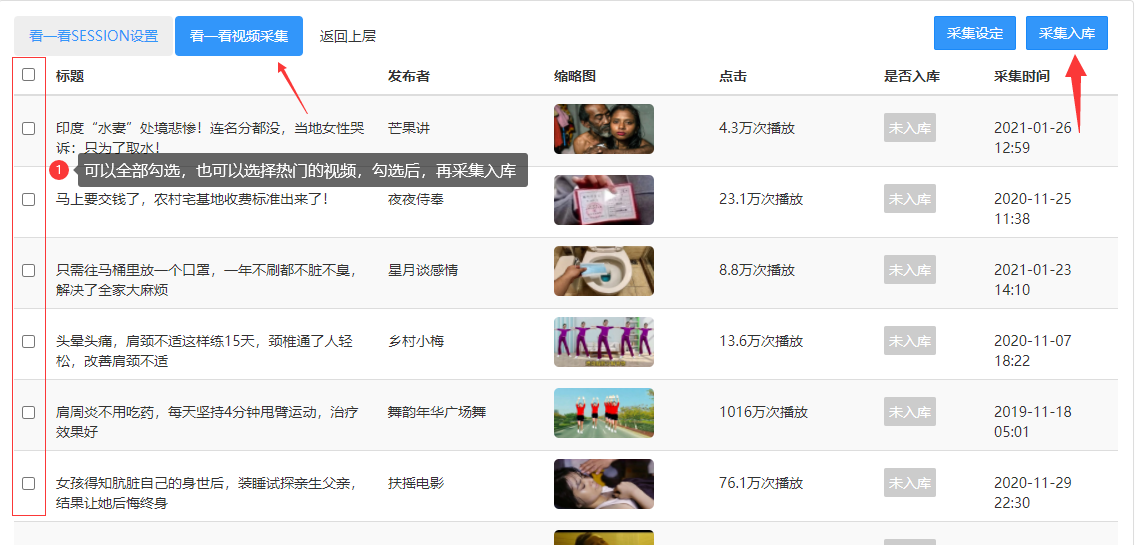Check the box for 印度"水妻" video row
Viewport: 1135px width, 545px height.
click(28, 129)
